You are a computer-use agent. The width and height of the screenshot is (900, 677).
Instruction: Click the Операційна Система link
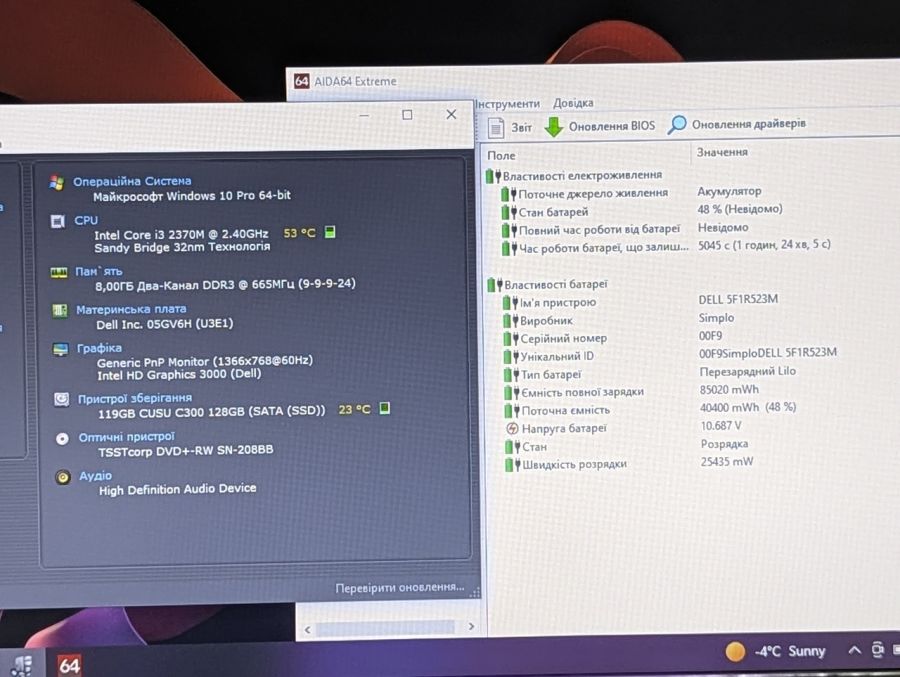tap(132, 181)
